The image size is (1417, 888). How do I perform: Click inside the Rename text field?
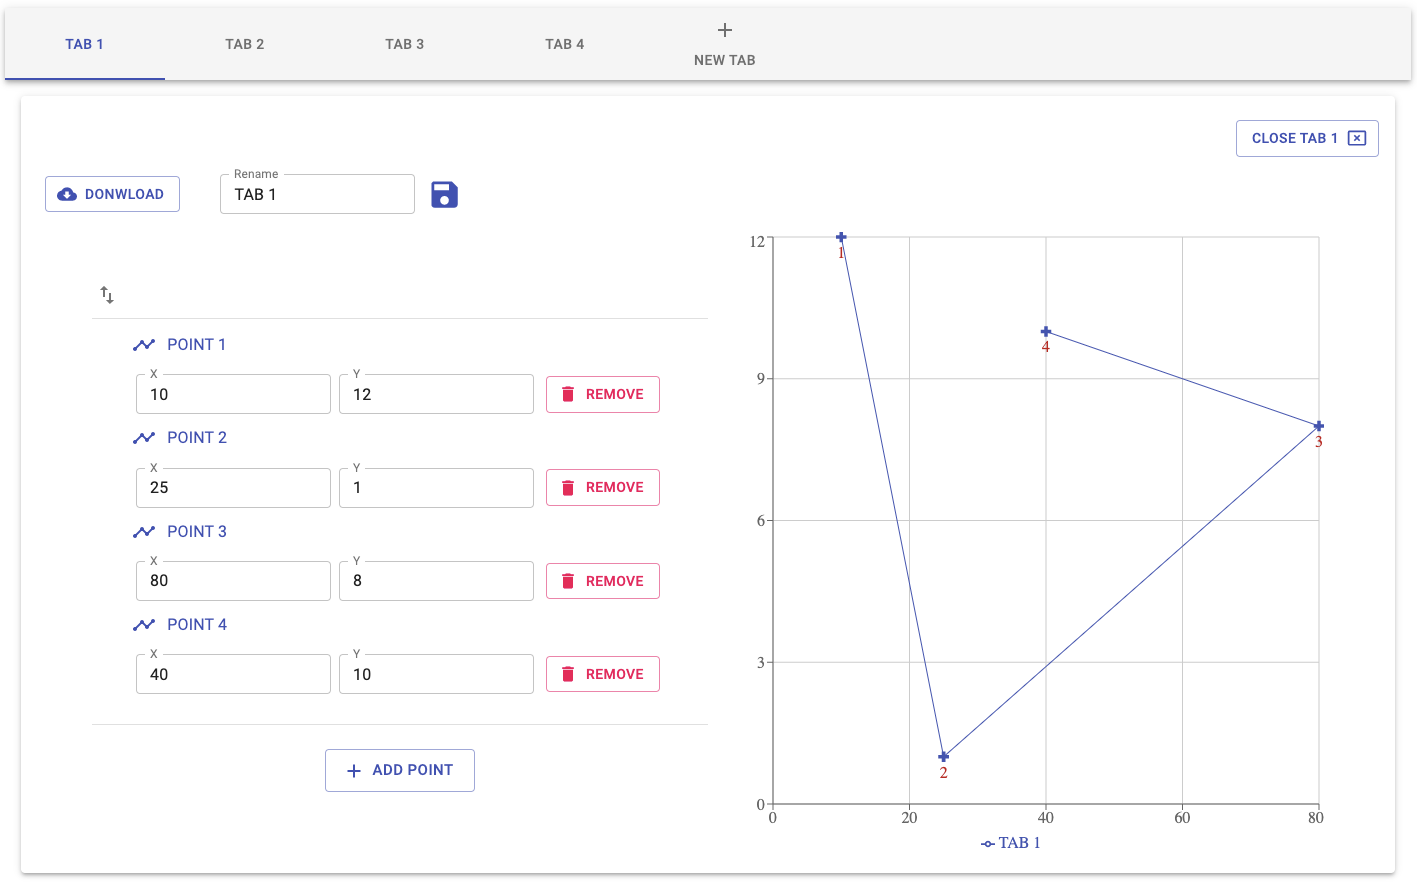[317, 194]
